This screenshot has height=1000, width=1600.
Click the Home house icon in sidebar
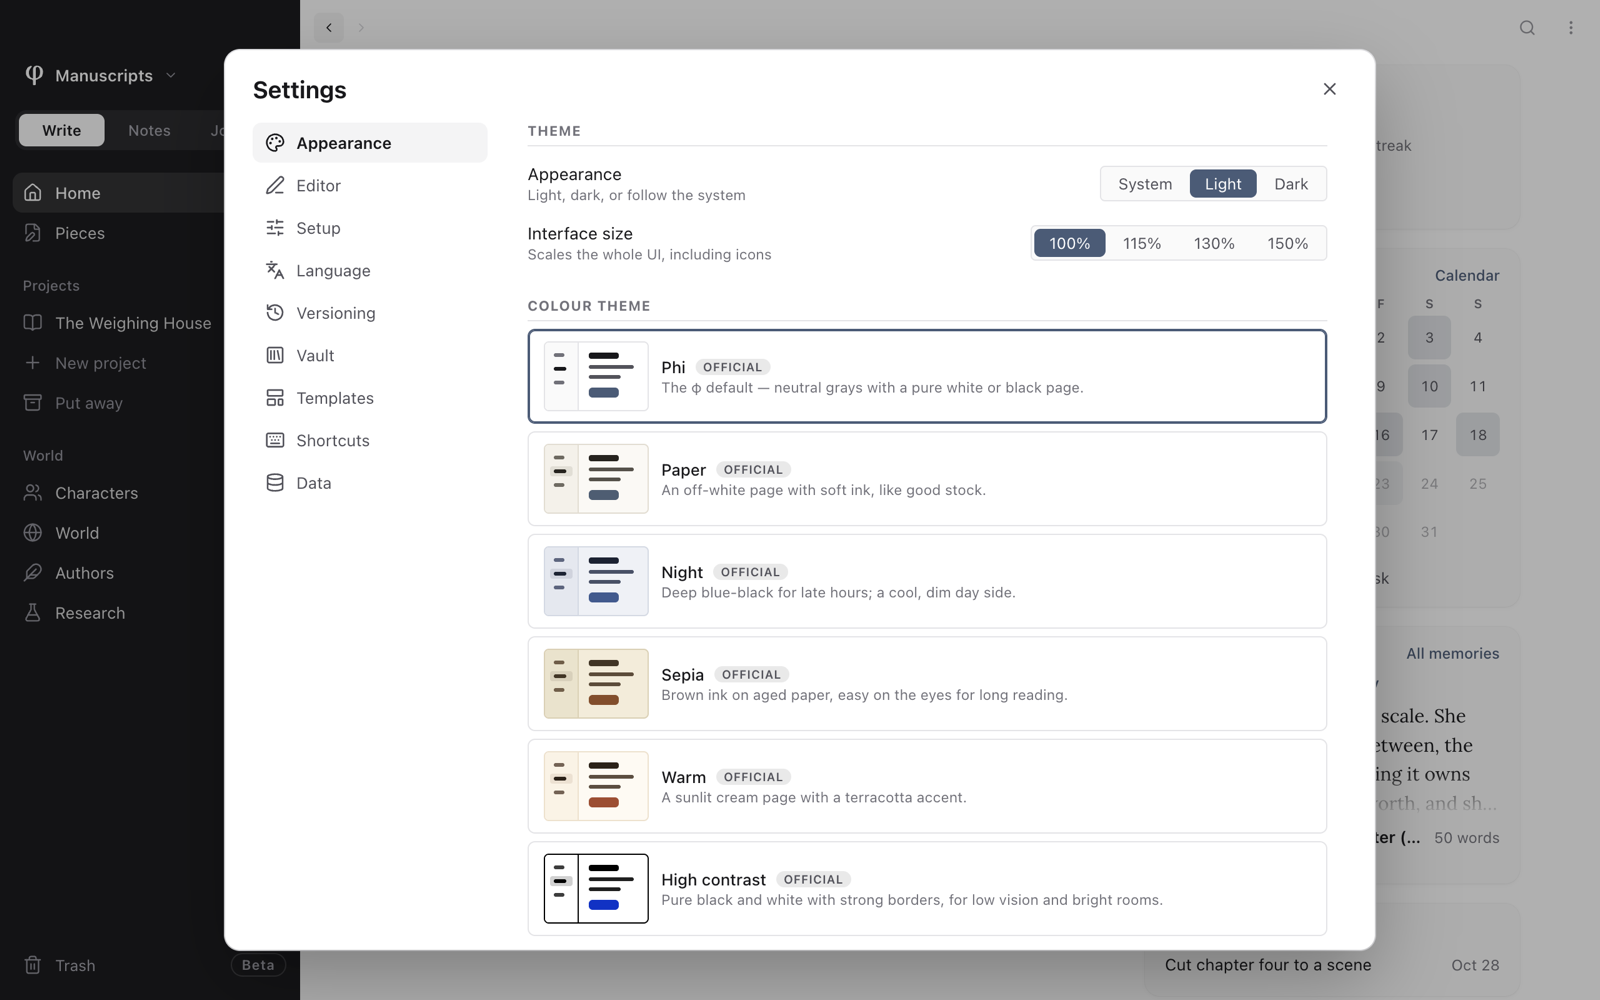coord(33,193)
